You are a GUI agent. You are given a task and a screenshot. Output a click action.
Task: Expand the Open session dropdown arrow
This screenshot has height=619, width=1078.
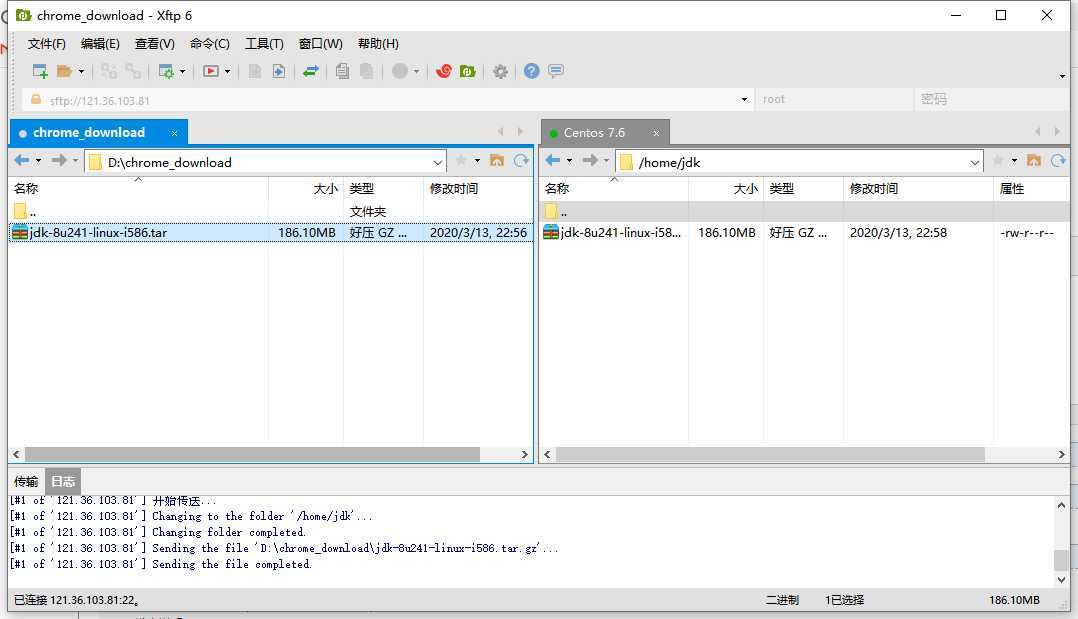[81, 72]
